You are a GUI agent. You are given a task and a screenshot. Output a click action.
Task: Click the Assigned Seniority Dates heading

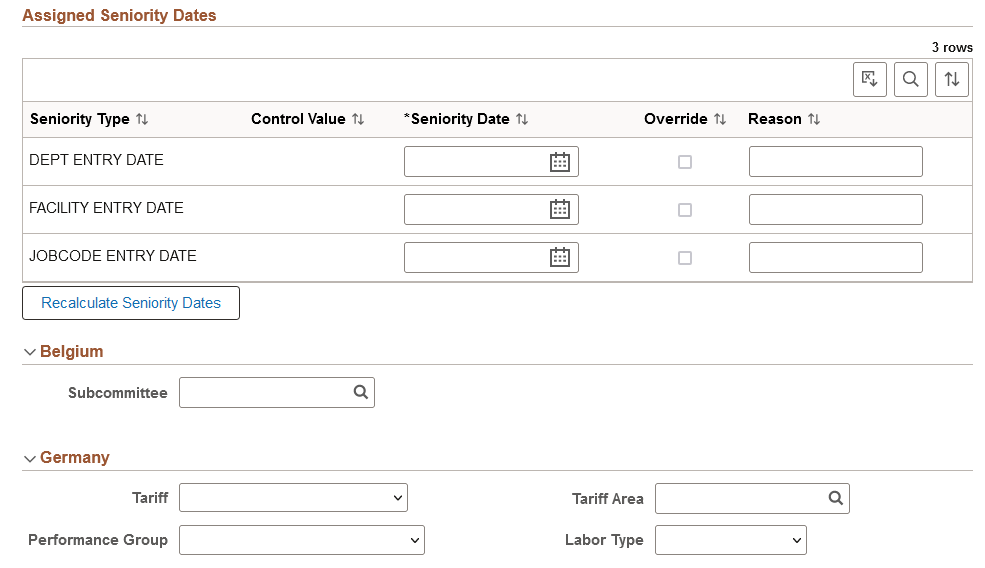tap(119, 15)
